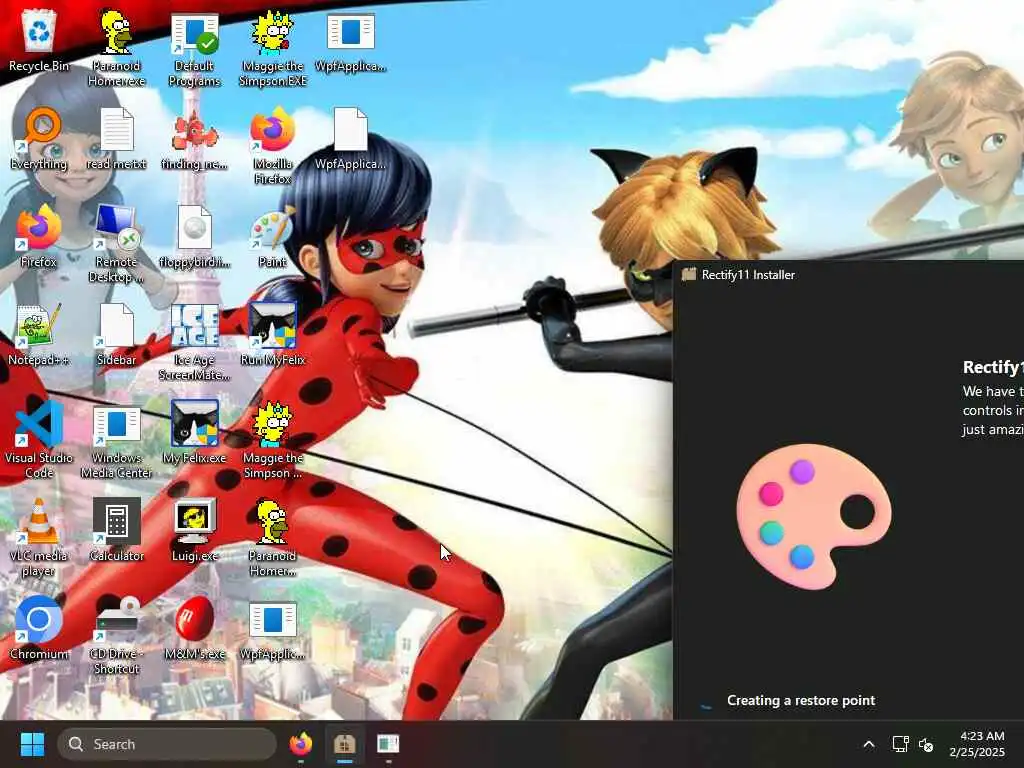Switch to Rectify11 Installer taskbar button

(x=344, y=744)
